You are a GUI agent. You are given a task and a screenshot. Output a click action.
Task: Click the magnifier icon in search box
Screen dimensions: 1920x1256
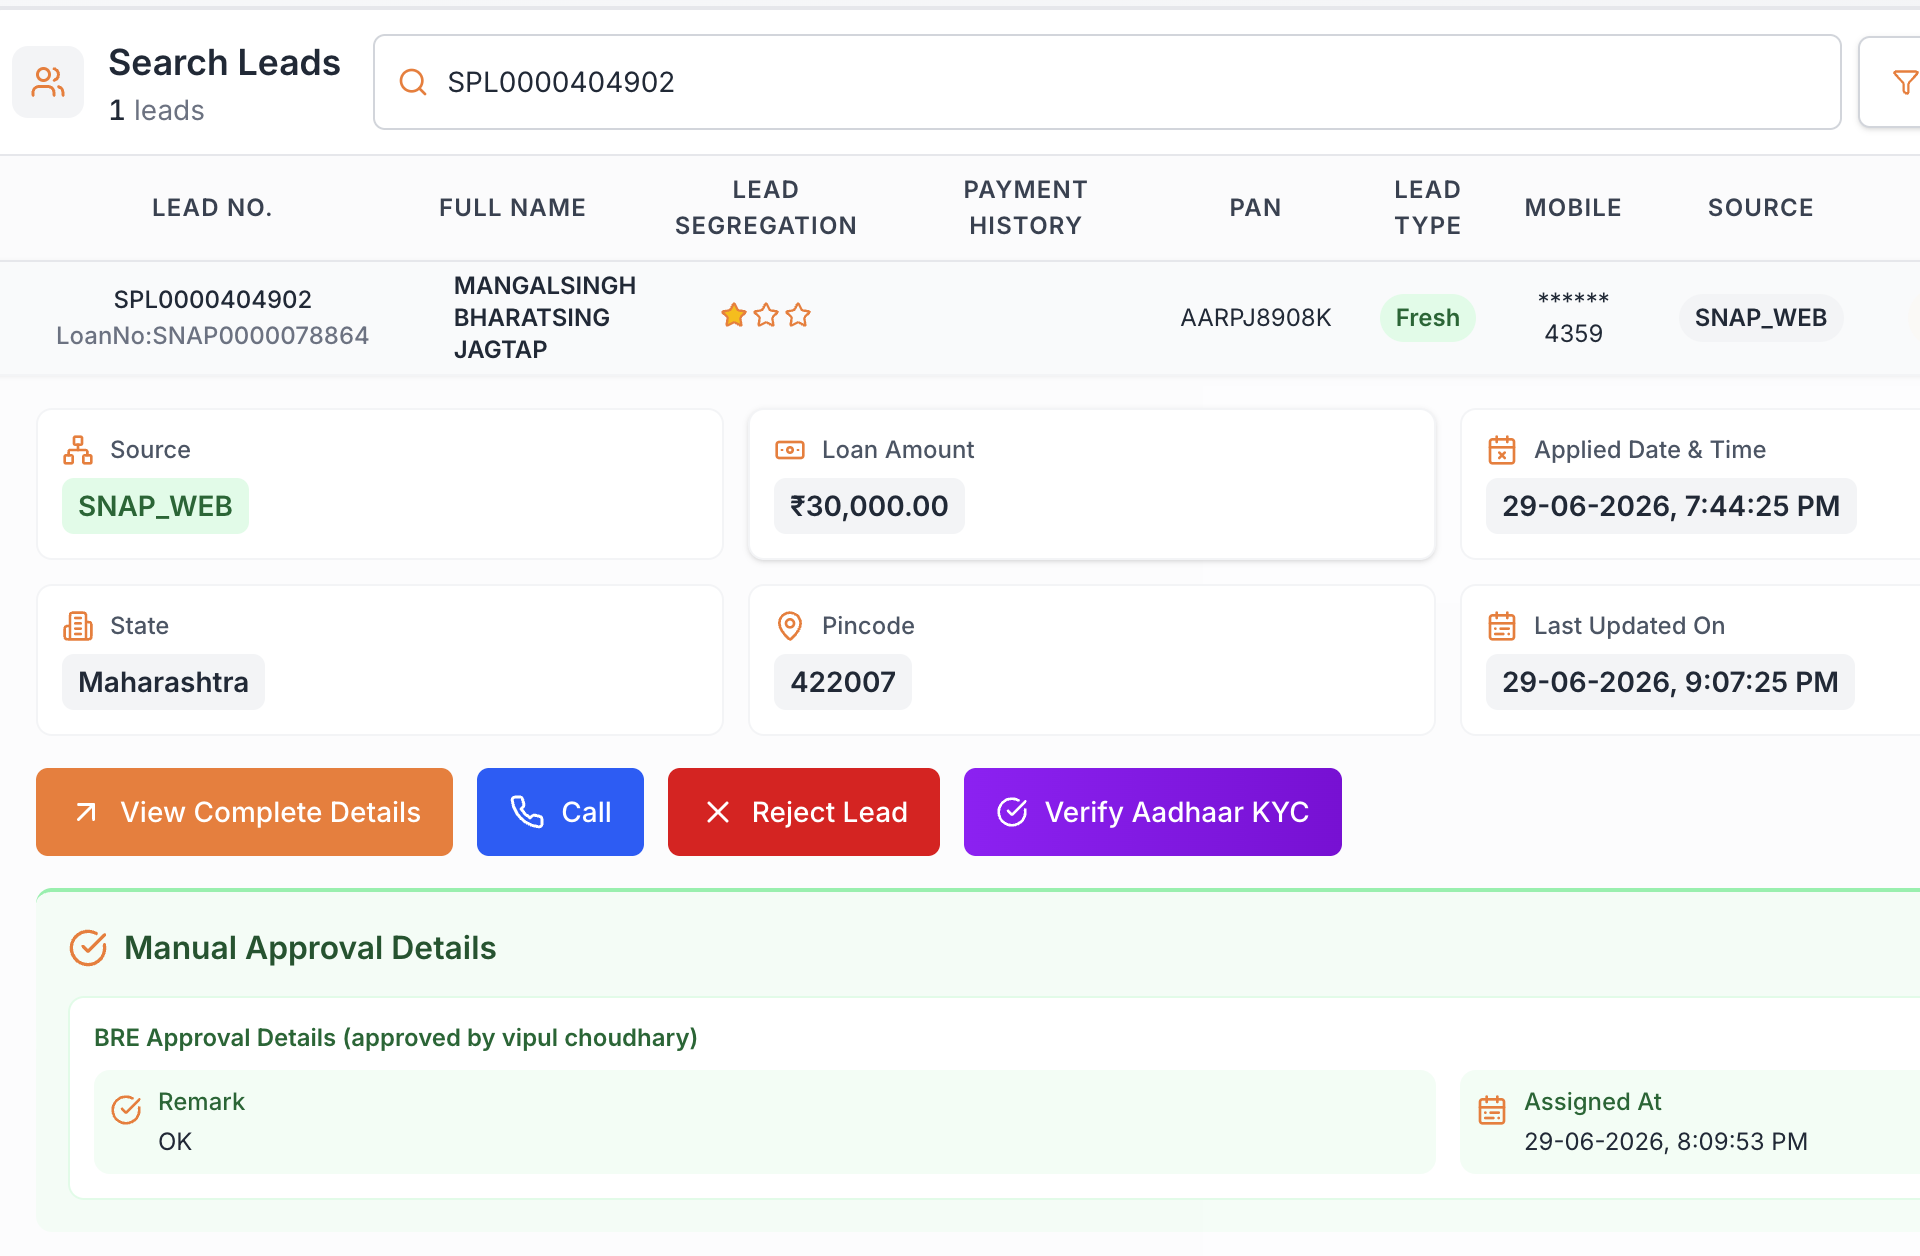click(413, 82)
